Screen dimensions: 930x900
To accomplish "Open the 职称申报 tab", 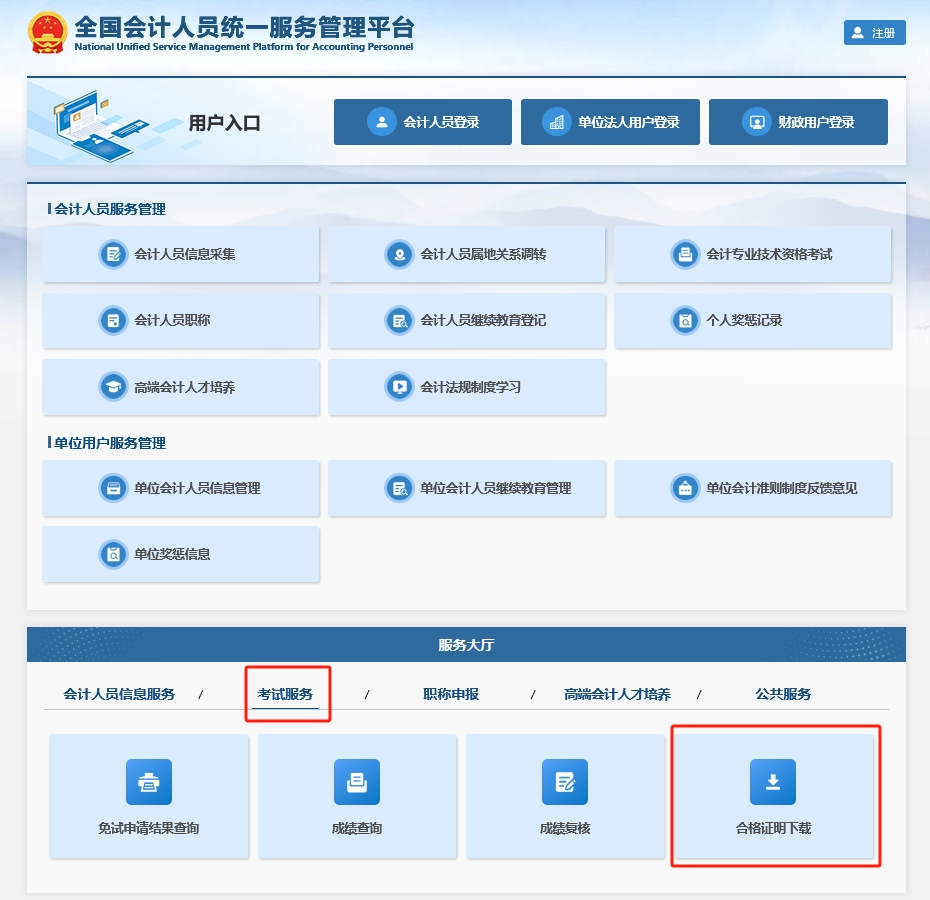I will point(451,694).
